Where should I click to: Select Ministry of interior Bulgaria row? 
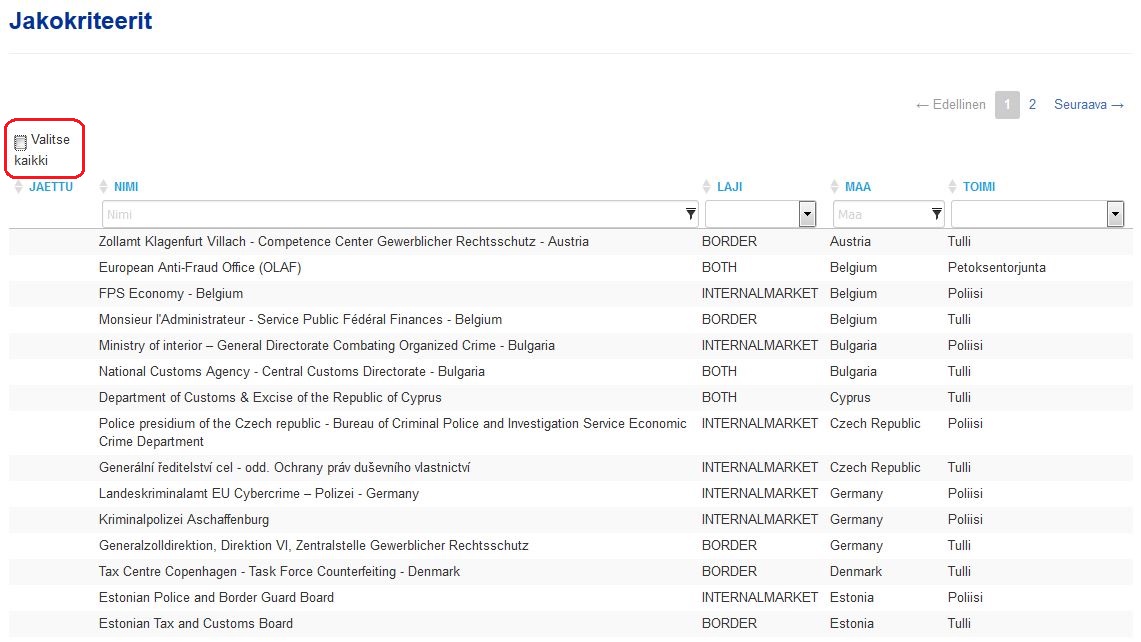click(x=570, y=346)
